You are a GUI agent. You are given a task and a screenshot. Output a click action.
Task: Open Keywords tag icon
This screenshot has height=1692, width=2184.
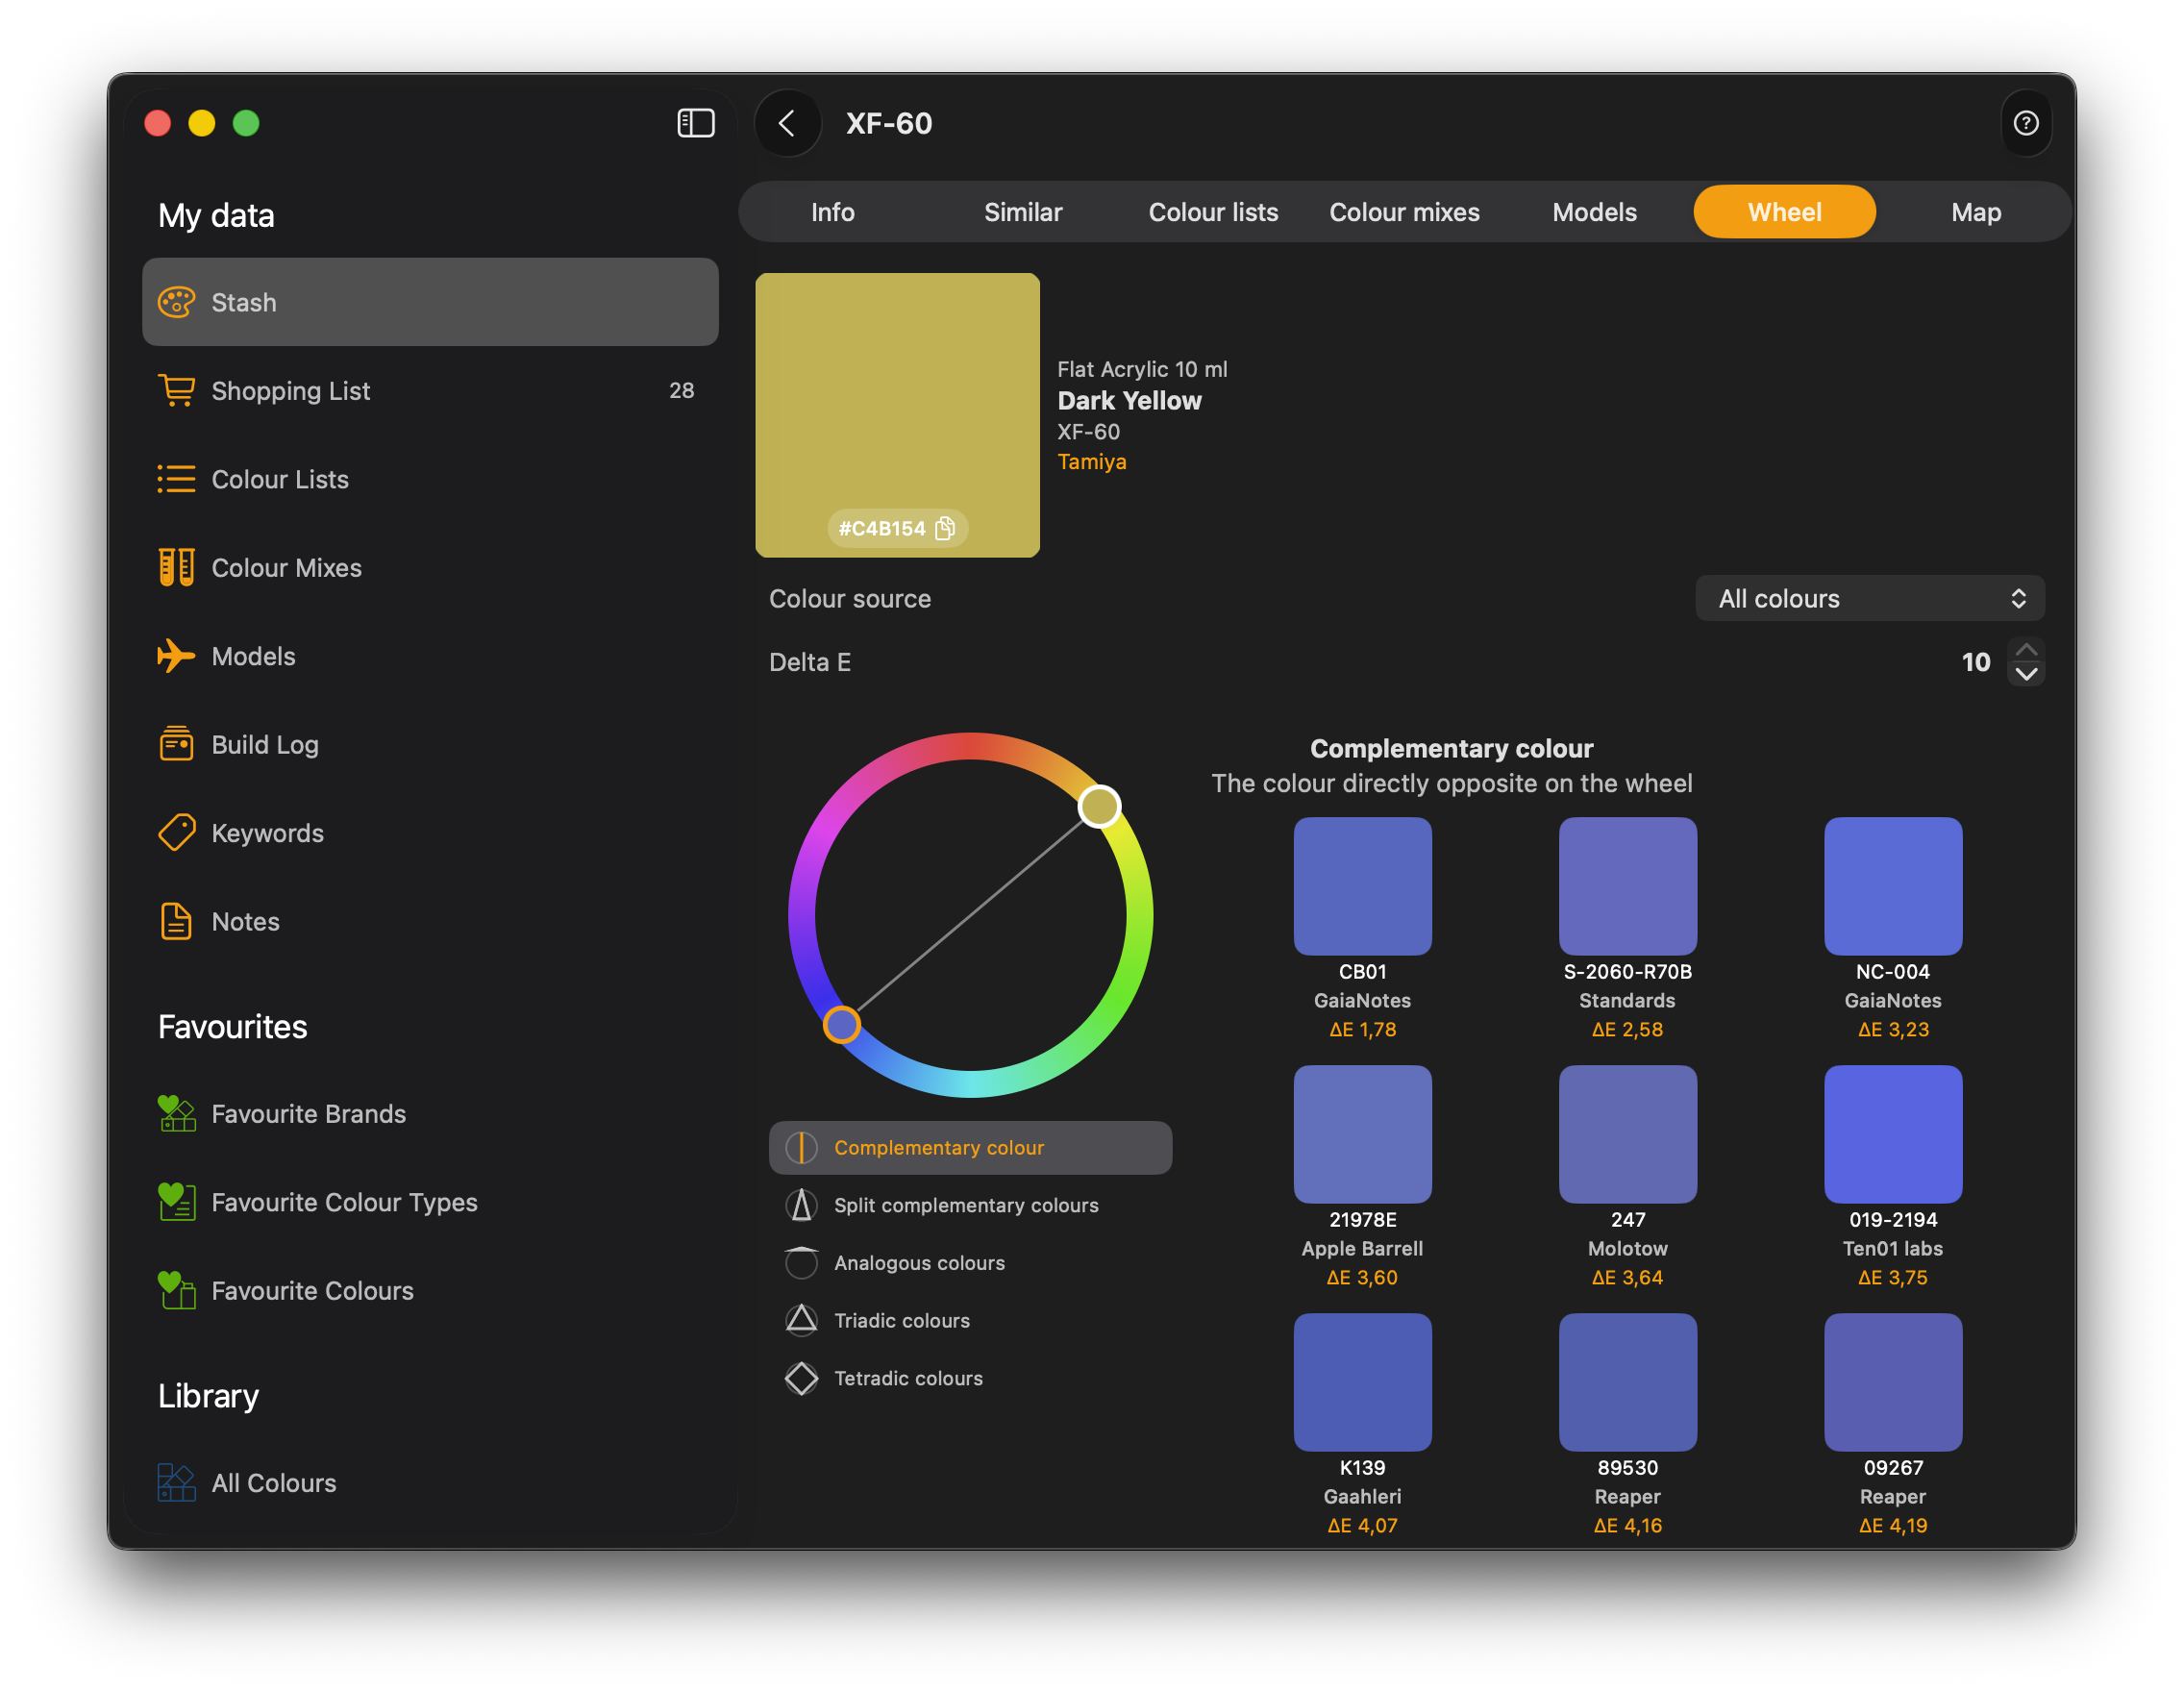coord(177,832)
